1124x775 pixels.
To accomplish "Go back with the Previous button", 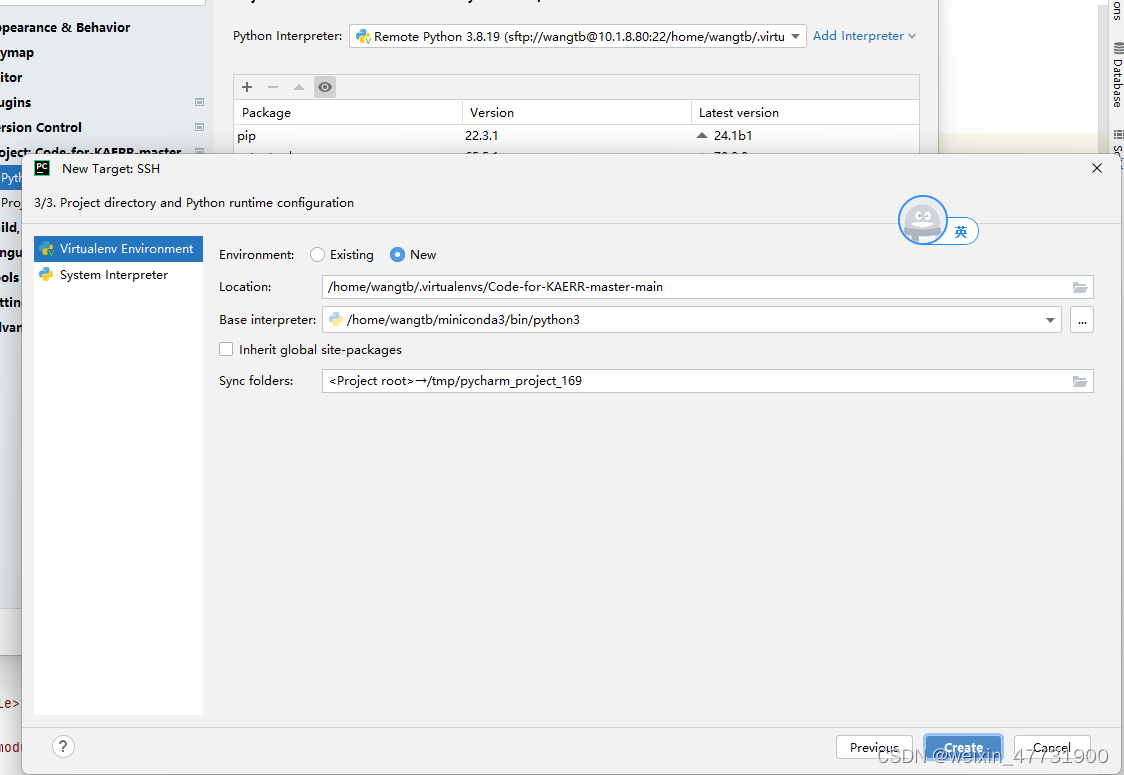I will (873, 746).
